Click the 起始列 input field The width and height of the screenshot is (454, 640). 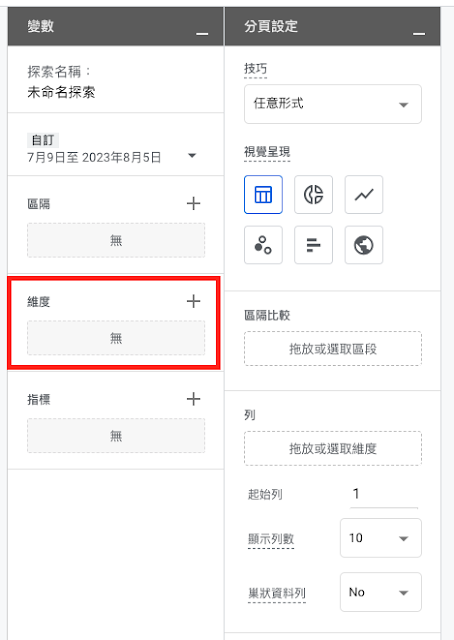coord(384,494)
